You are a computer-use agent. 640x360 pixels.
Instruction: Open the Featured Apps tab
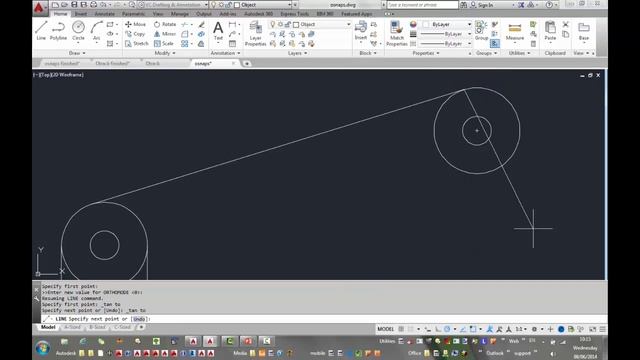pos(356,14)
